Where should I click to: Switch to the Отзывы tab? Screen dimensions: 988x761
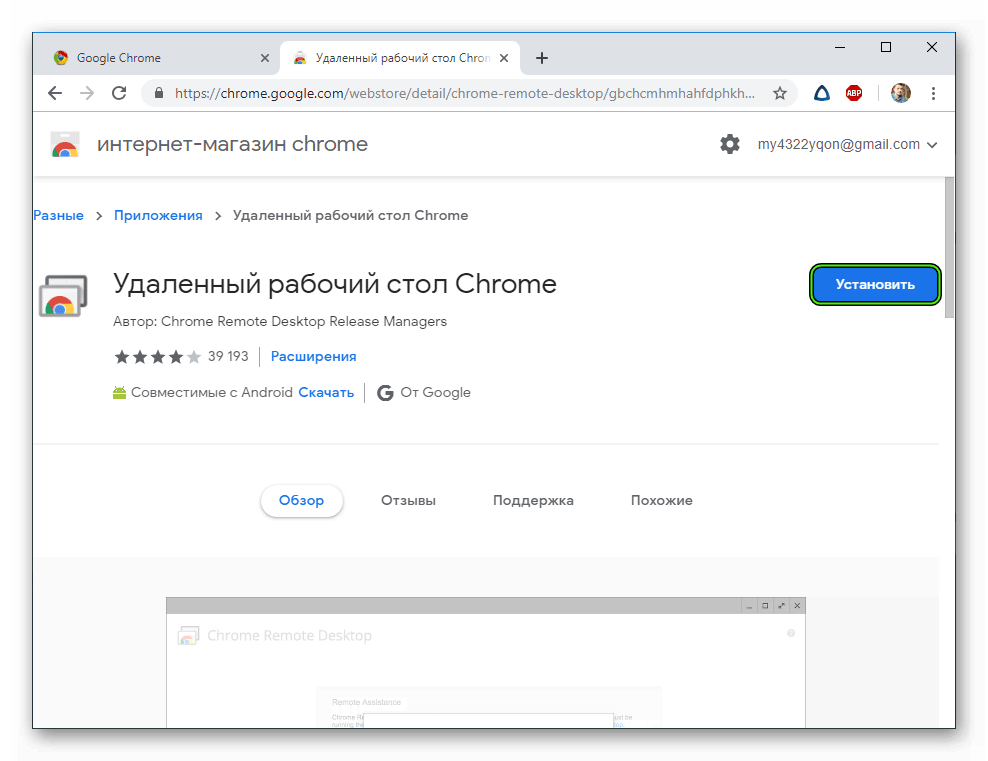point(408,500)
